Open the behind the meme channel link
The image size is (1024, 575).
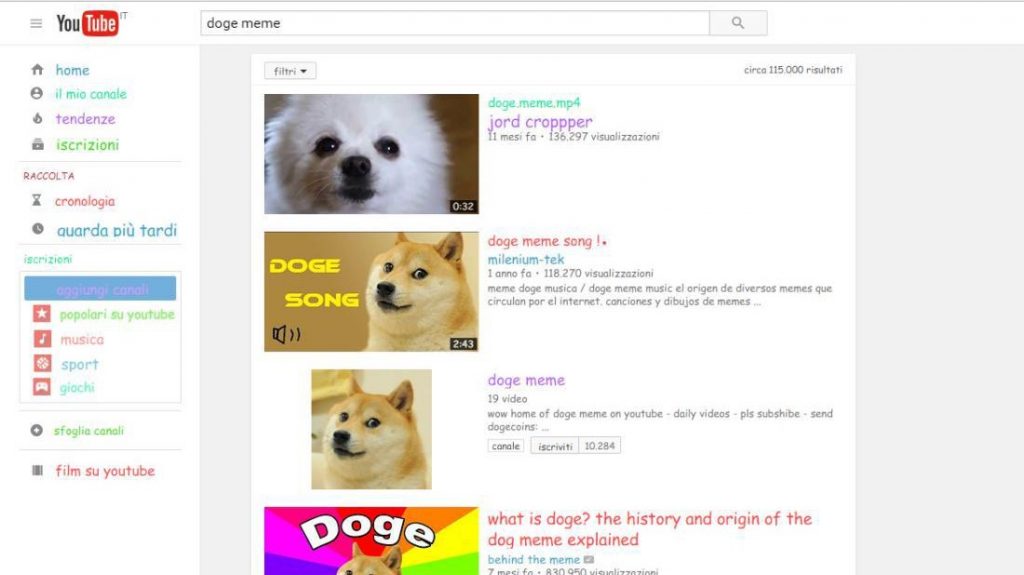coord(534,560)
